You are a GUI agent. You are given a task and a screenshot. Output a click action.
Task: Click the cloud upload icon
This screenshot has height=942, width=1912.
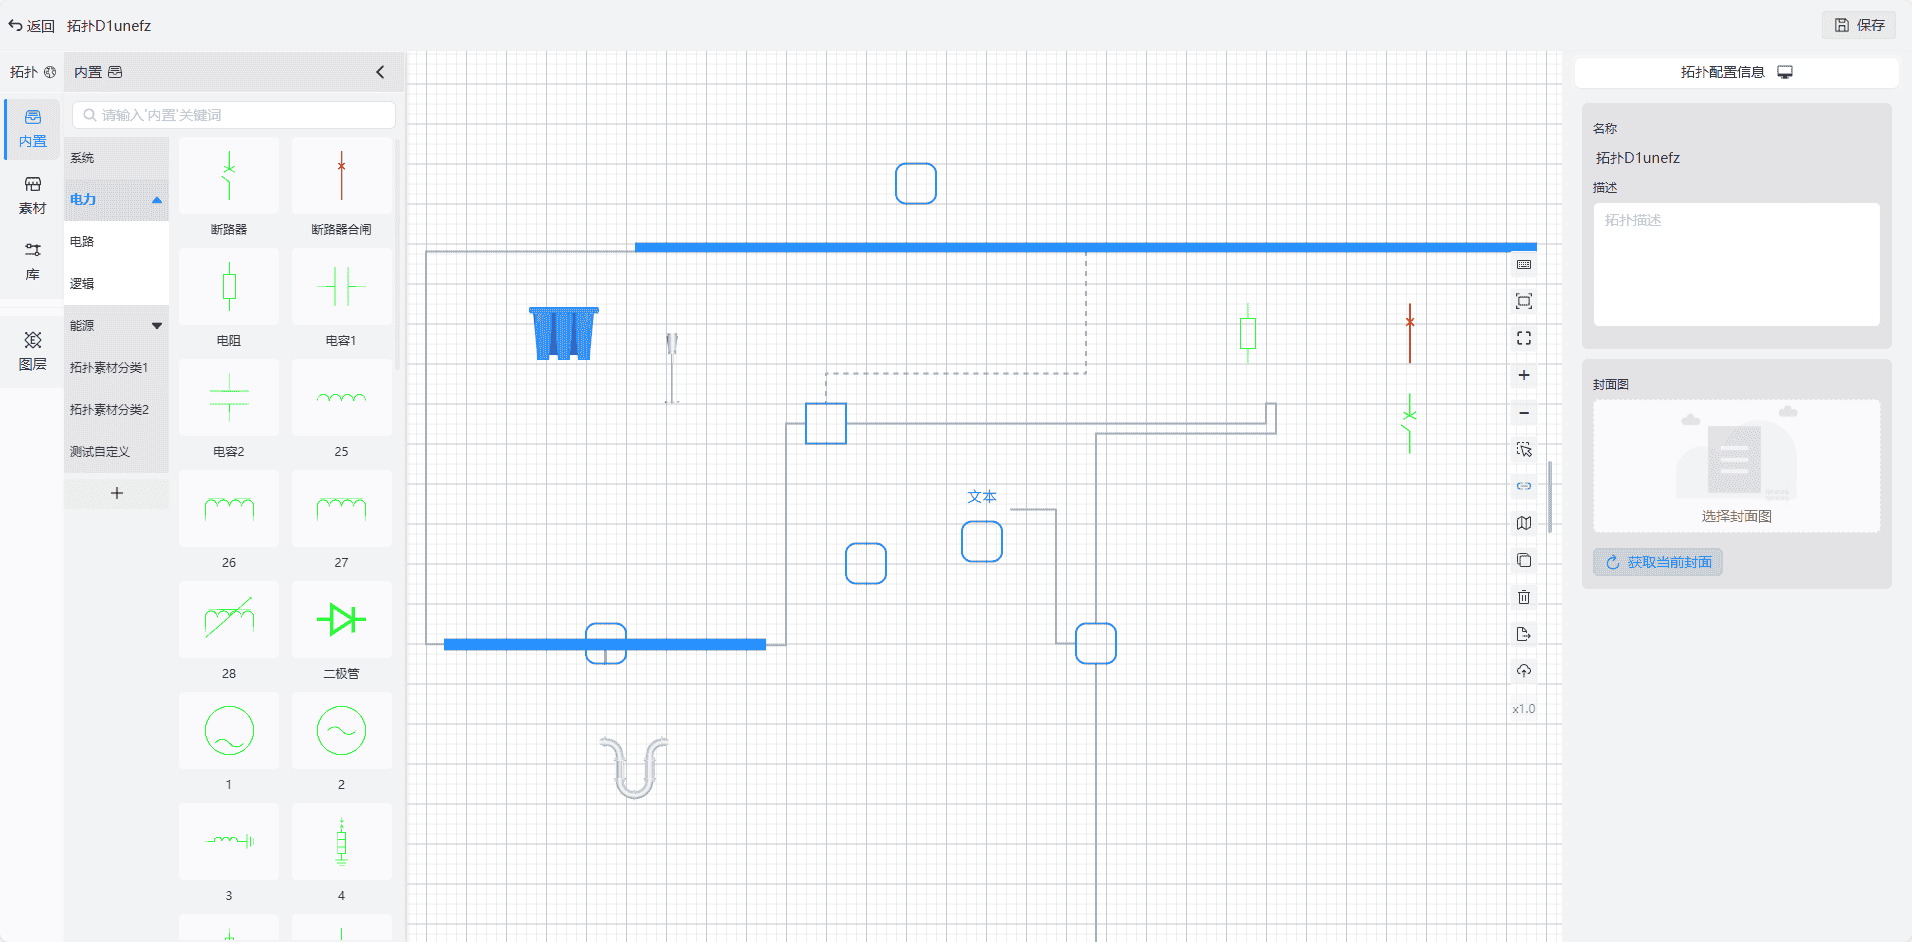pos(1523,671)
